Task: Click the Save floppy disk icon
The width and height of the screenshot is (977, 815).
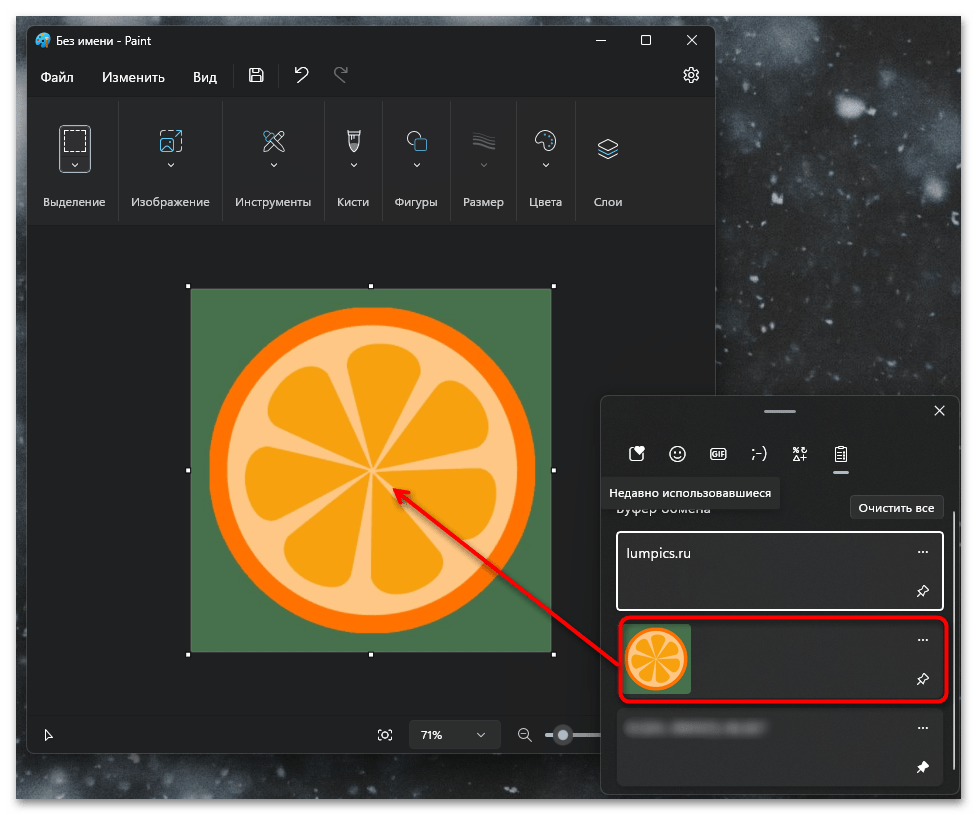Action: 256,76
